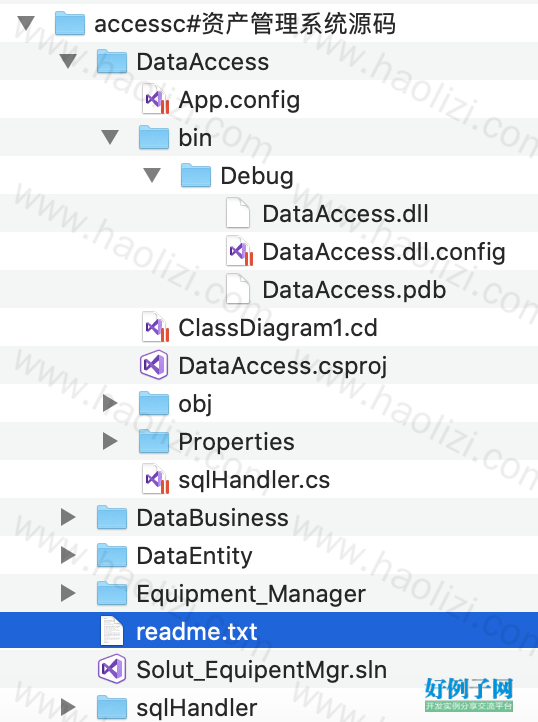The image size is (538, 722).
Task: Select the DataEntity folder row
Action: [269, 555]
